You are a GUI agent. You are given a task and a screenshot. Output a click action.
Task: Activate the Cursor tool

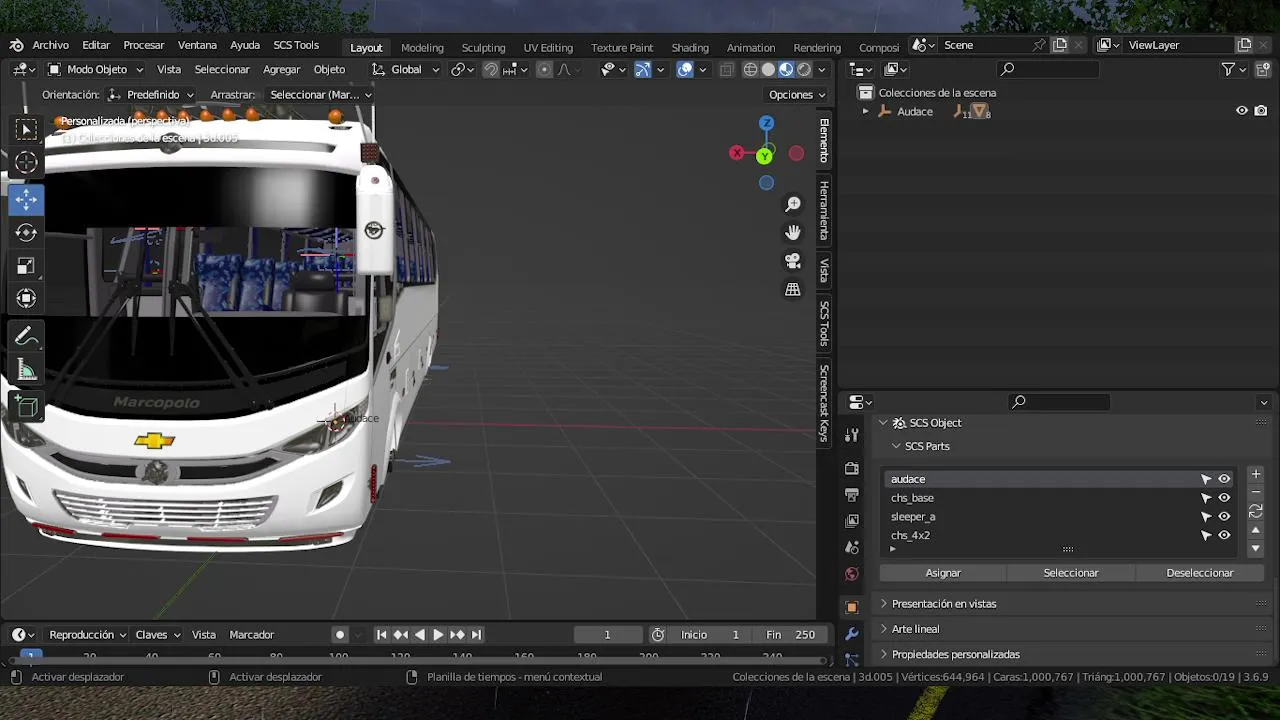pyautogui.click(x=26, y=162)
